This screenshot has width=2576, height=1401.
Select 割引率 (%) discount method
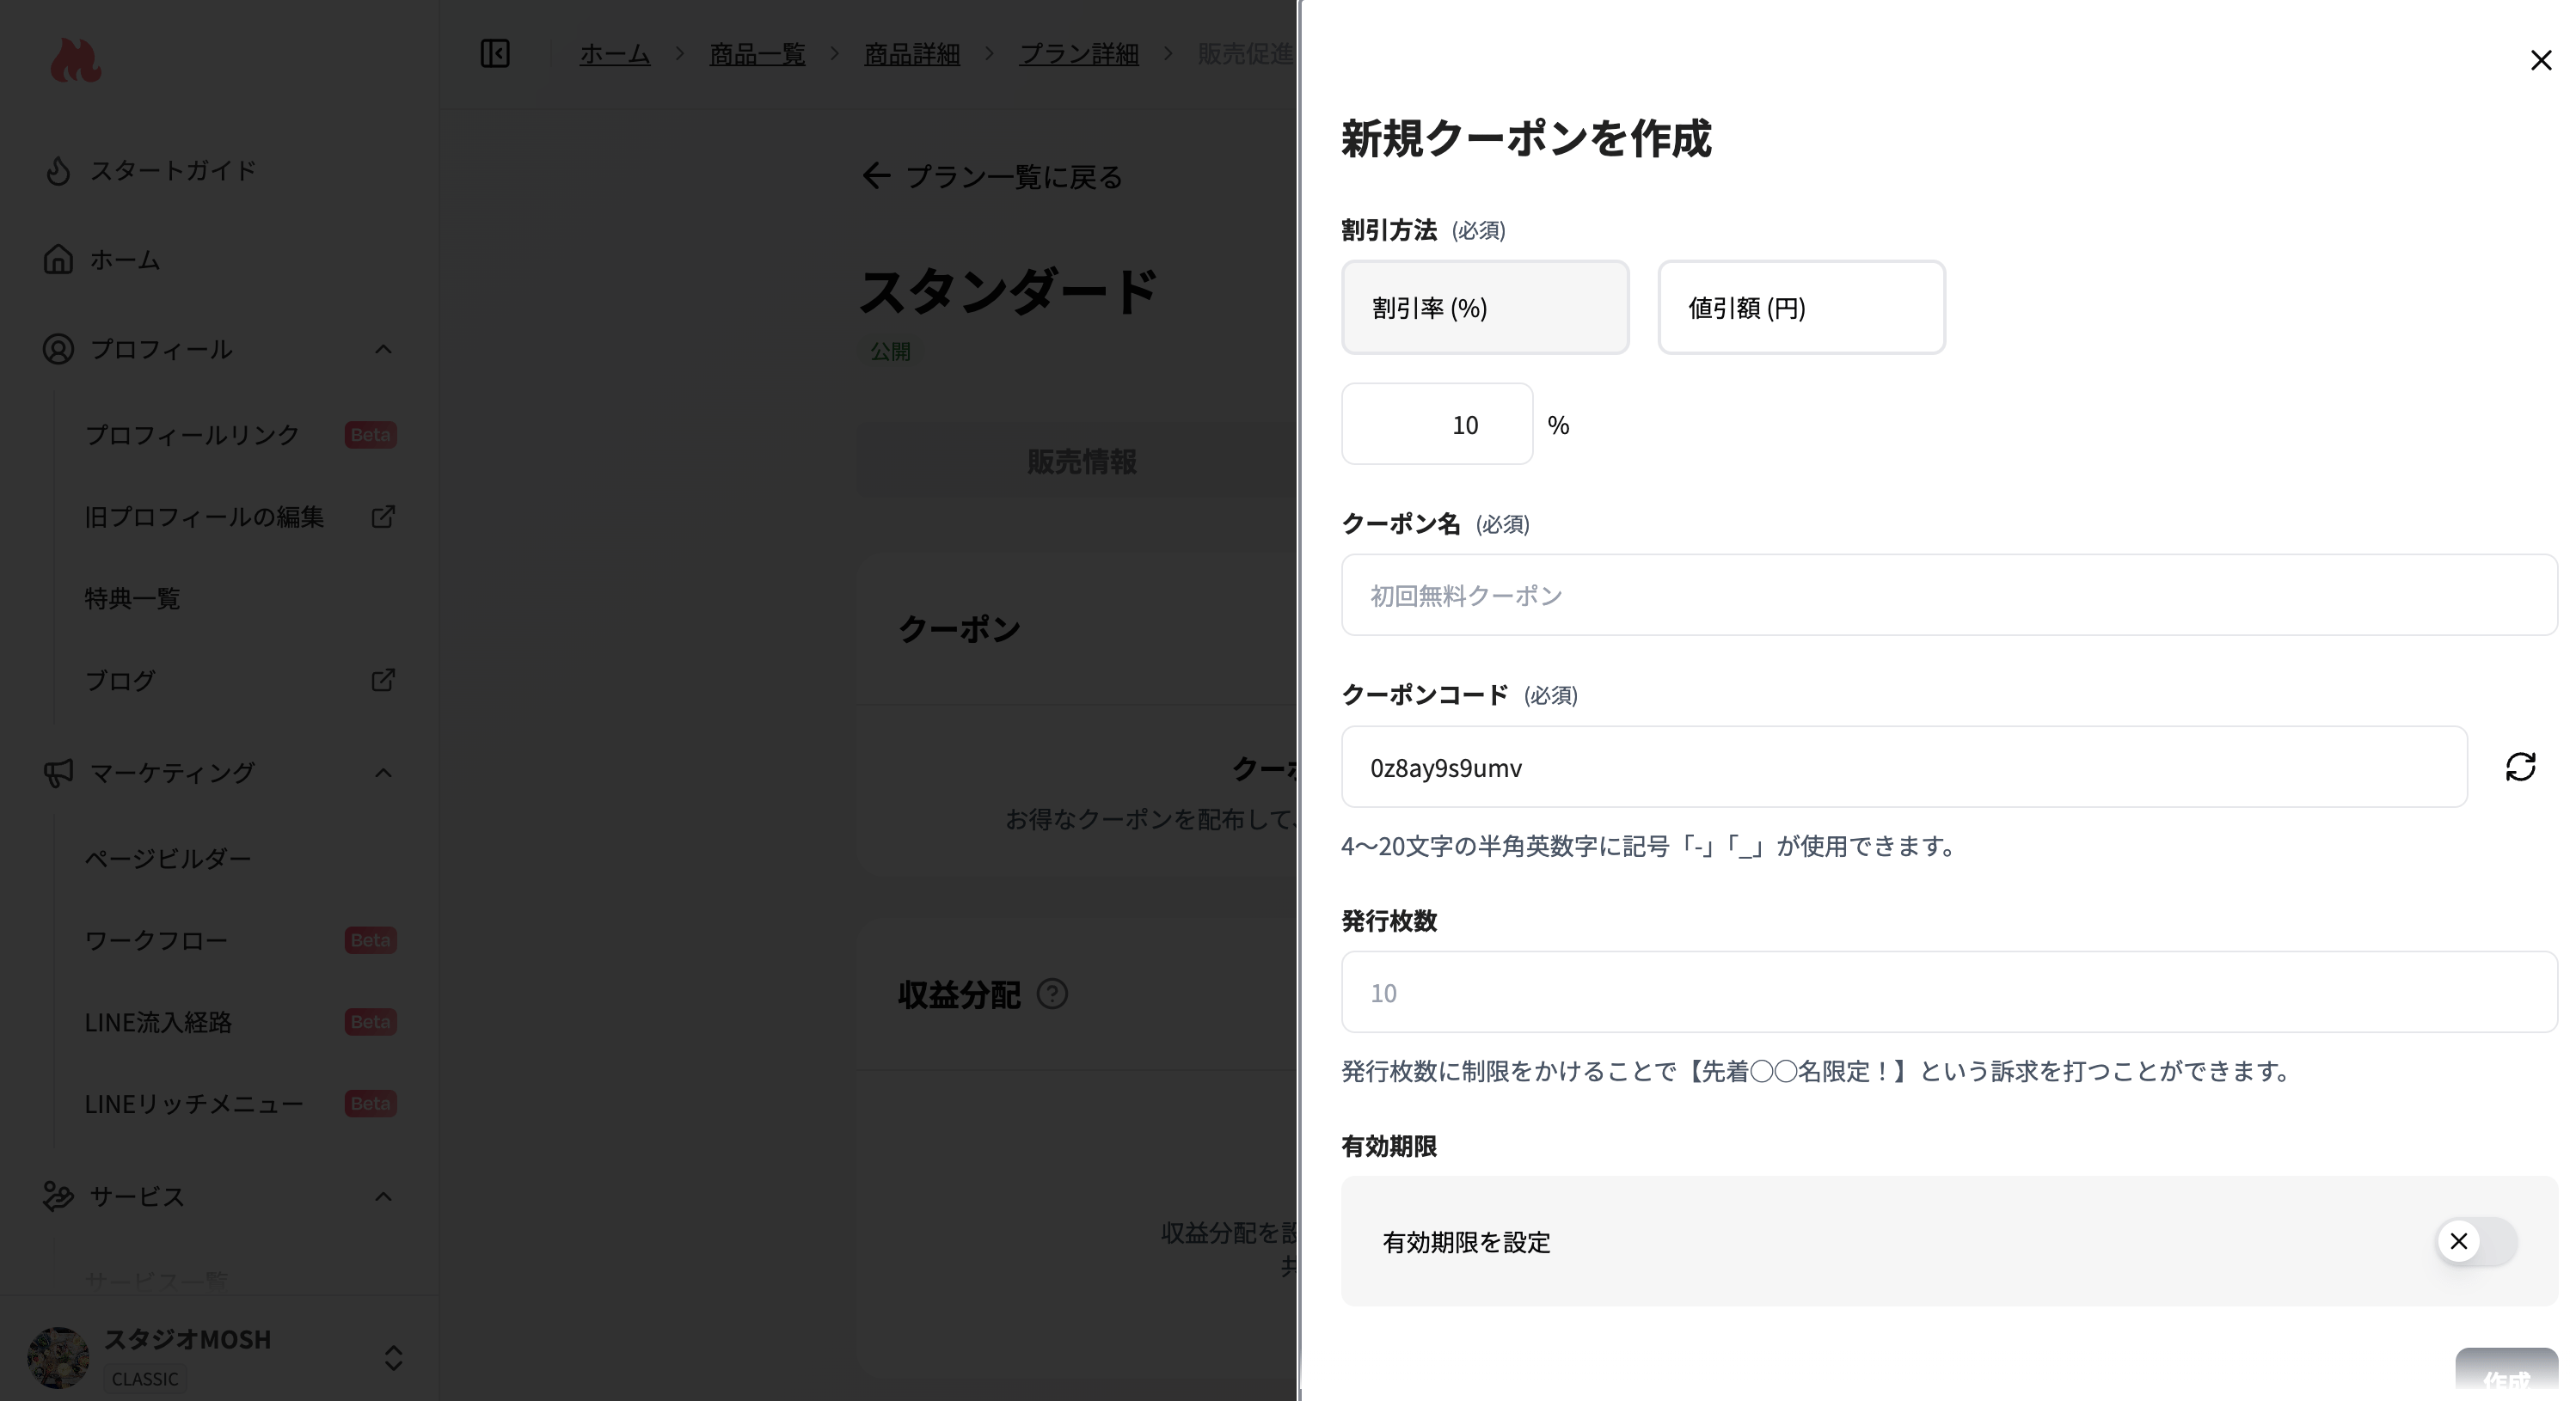tap(1485, 307)
